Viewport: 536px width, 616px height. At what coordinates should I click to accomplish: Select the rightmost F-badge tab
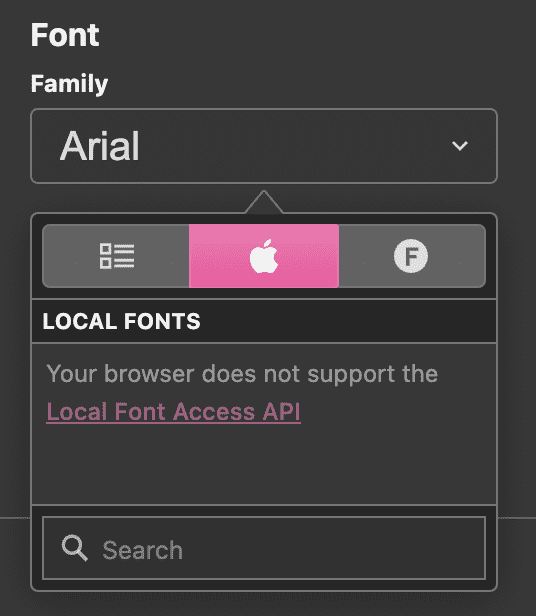(411, 256)
